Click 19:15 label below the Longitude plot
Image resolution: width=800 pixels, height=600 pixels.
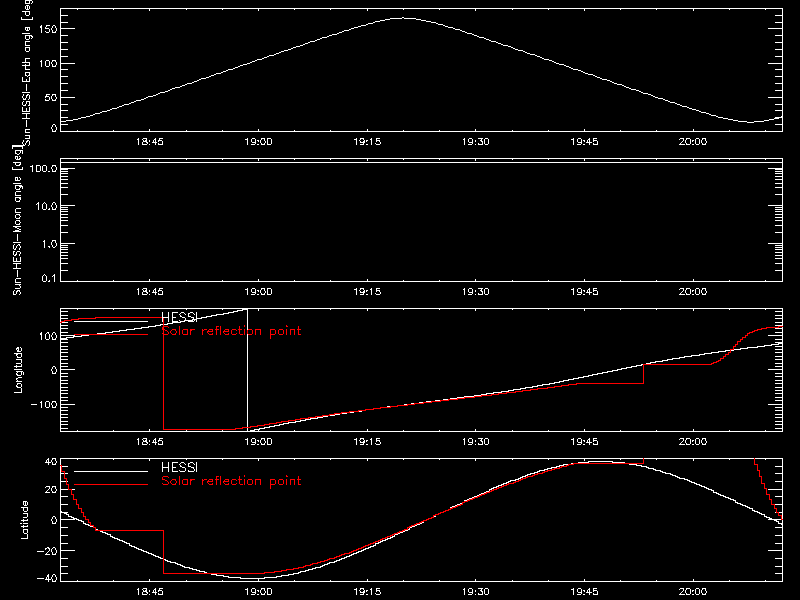pos(367,442)
